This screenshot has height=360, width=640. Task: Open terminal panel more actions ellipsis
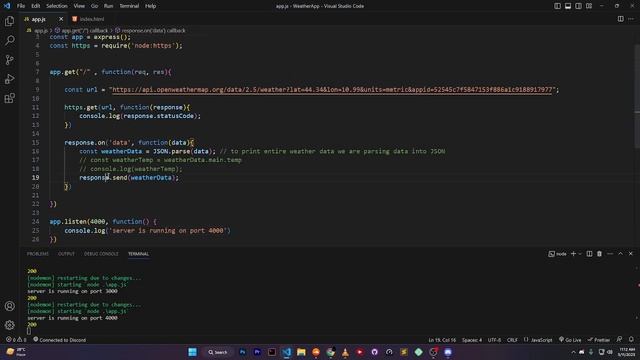(x=610, y=254)
